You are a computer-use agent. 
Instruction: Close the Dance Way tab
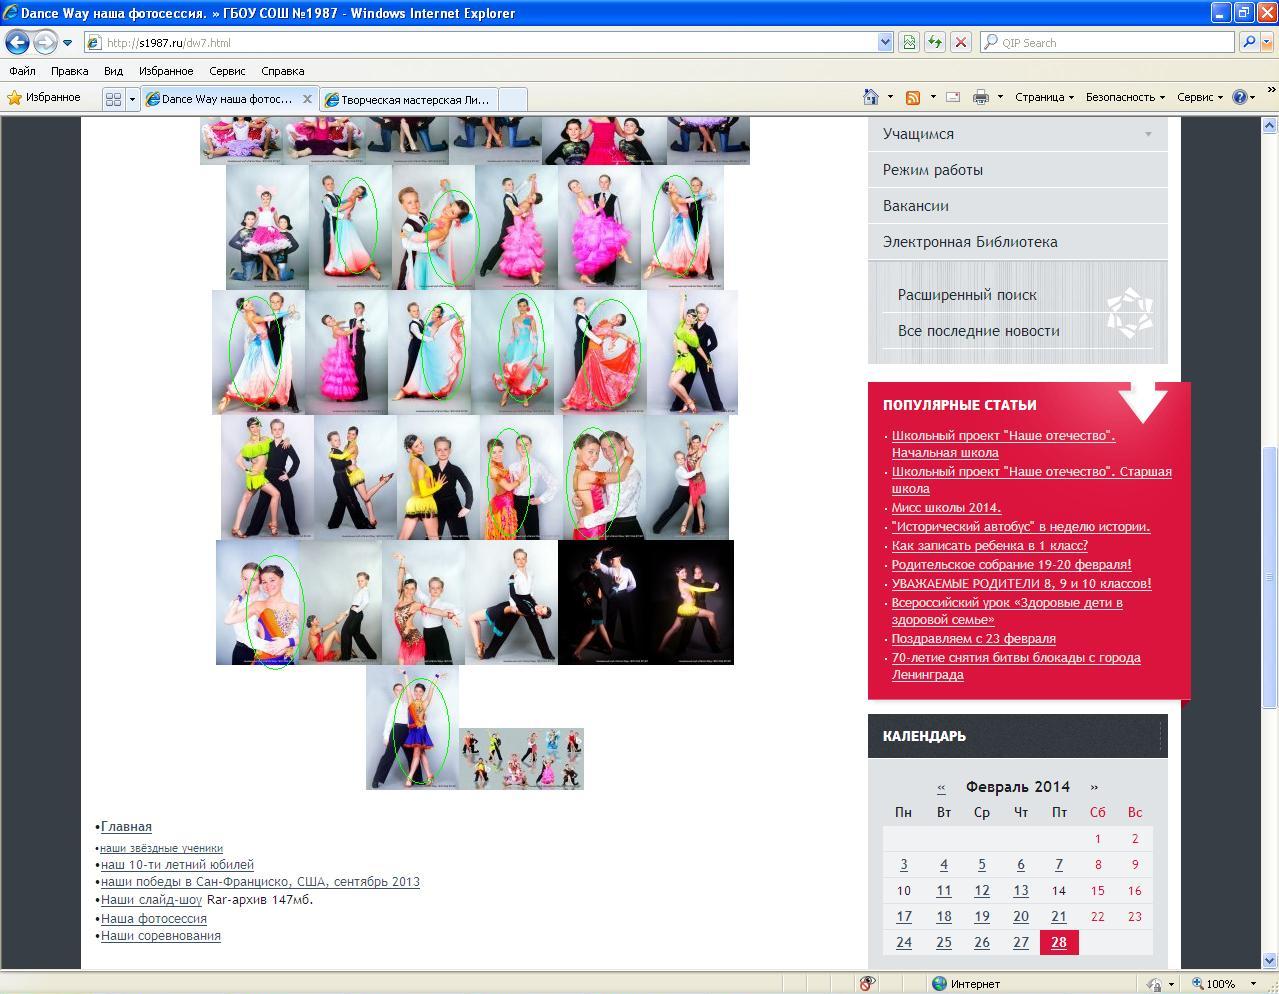307,99
